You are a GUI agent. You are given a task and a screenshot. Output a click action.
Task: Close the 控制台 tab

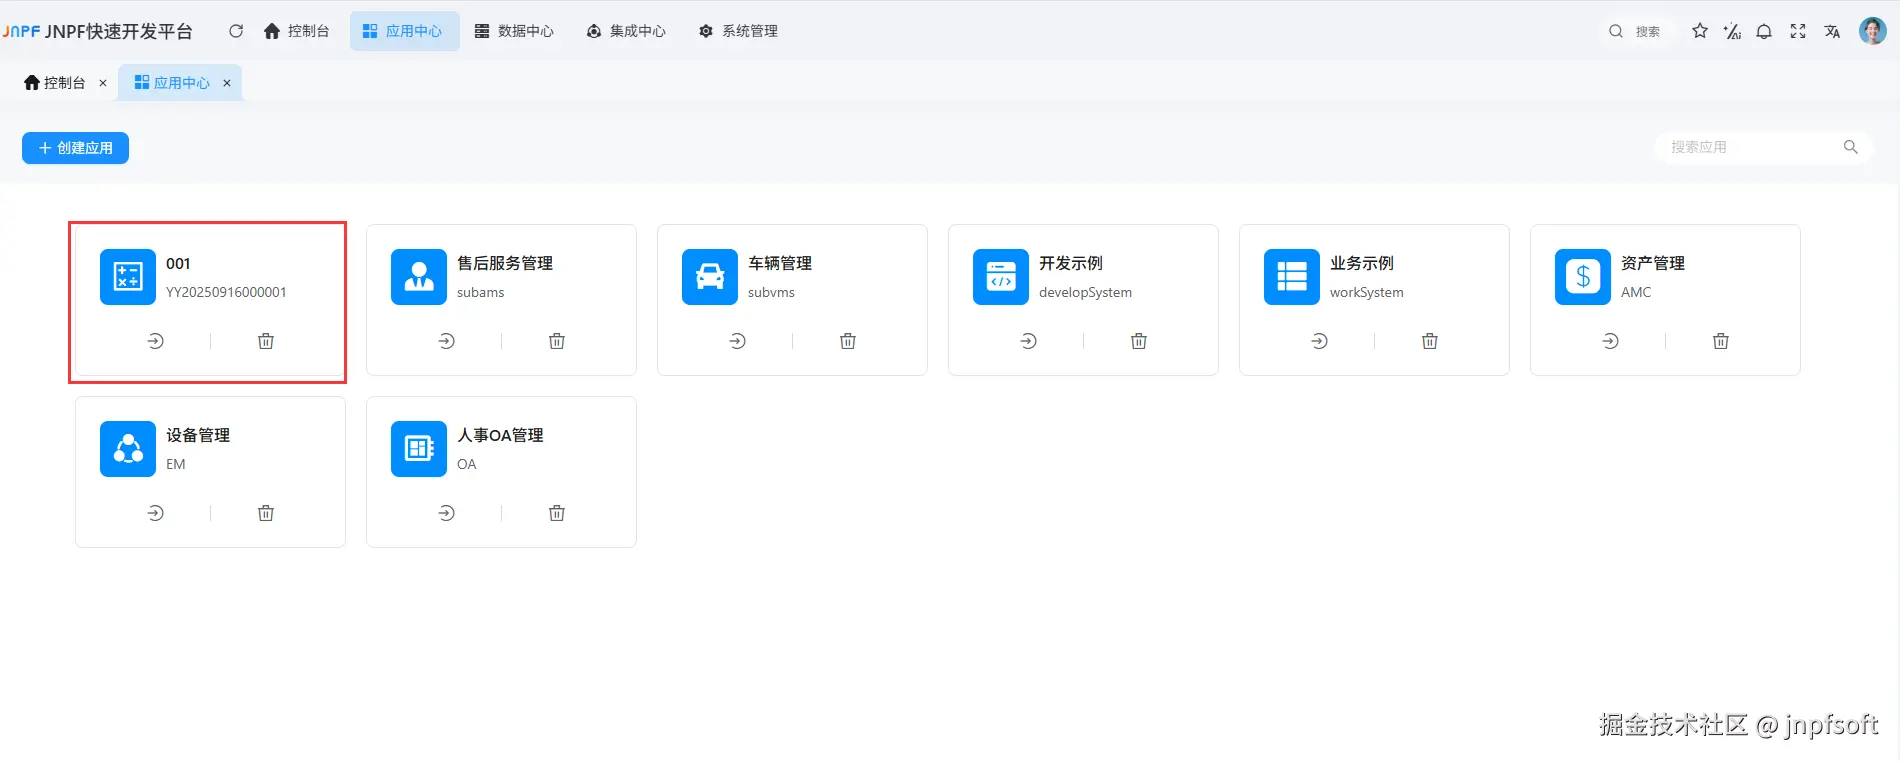tap(103, 83)
